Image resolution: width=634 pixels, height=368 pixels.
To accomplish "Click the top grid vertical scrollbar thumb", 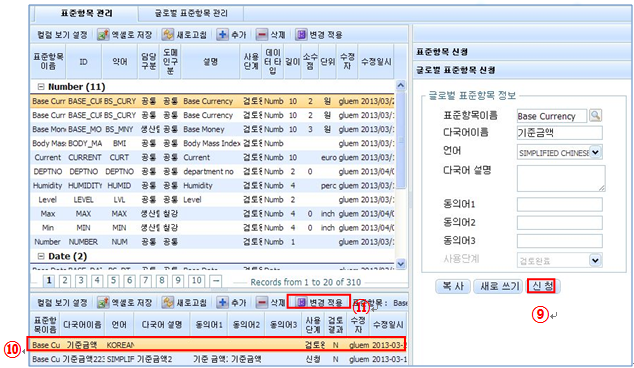I will coord(400,140).
